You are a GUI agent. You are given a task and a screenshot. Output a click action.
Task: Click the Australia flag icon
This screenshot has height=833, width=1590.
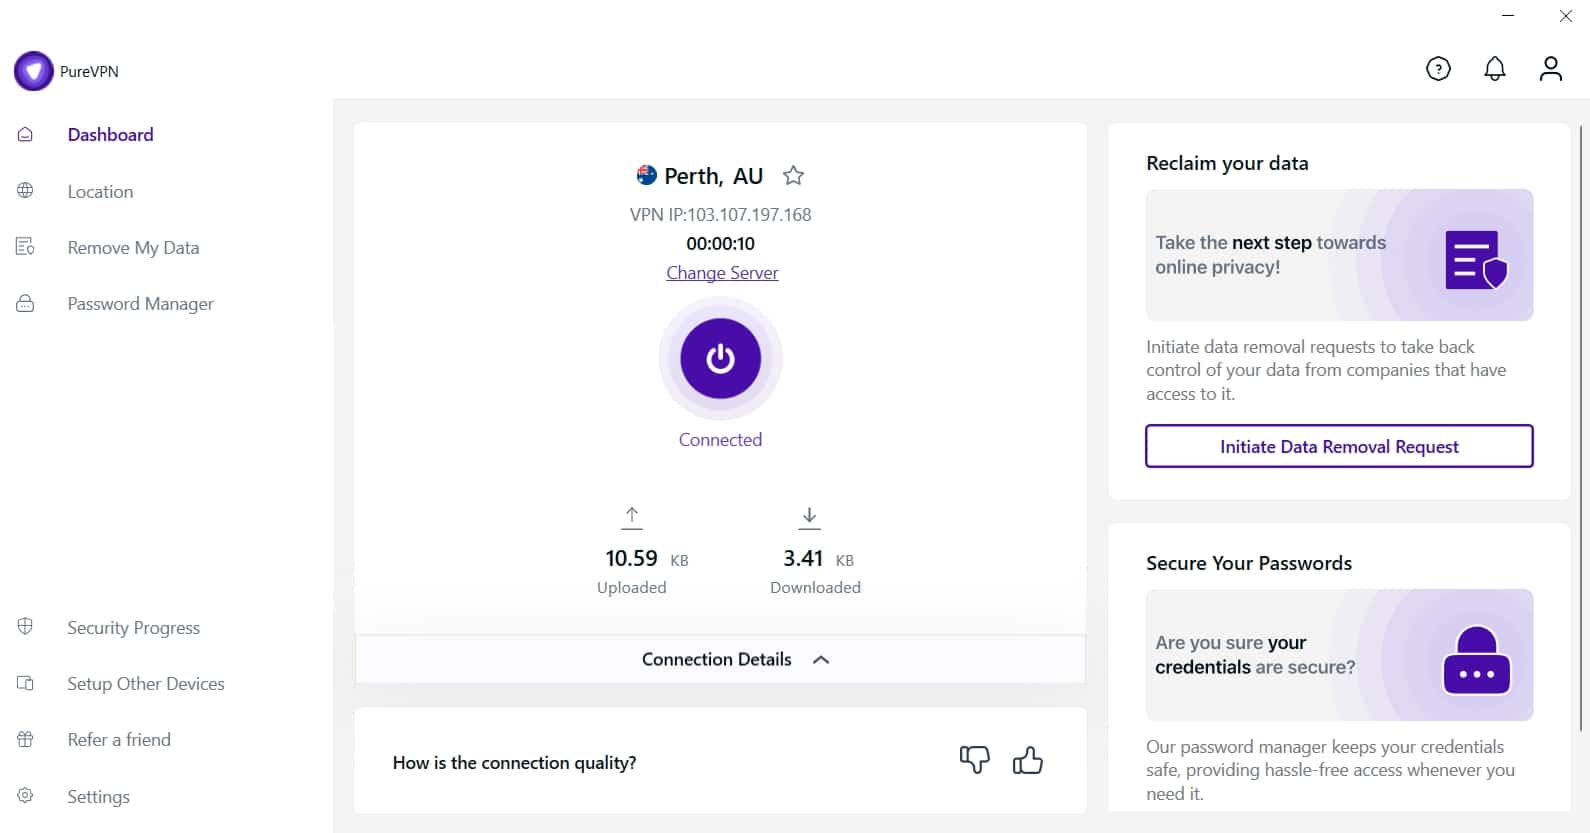(x=647, y=176)
